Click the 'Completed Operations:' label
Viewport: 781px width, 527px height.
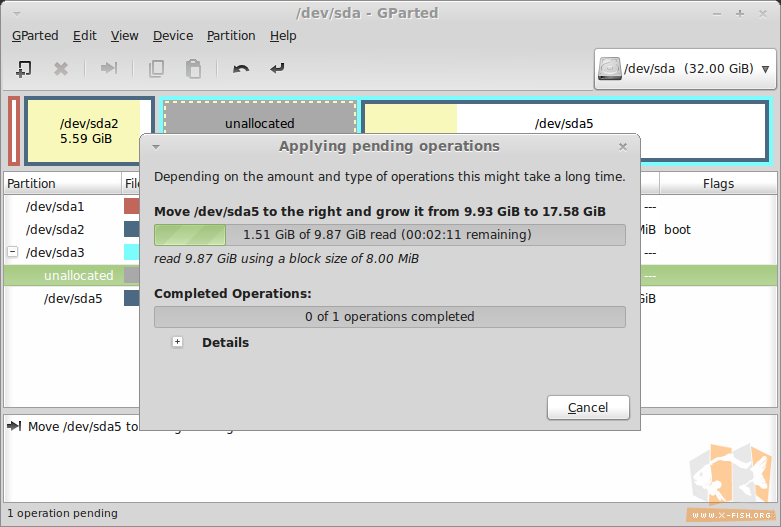[x=233, y=293]
